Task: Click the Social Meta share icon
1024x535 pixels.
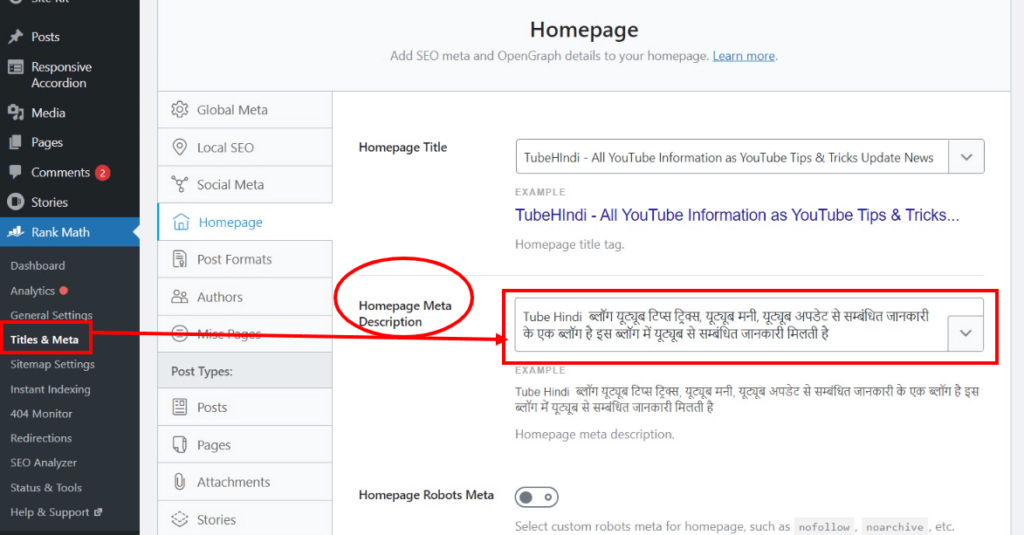Action: (180, 184)
